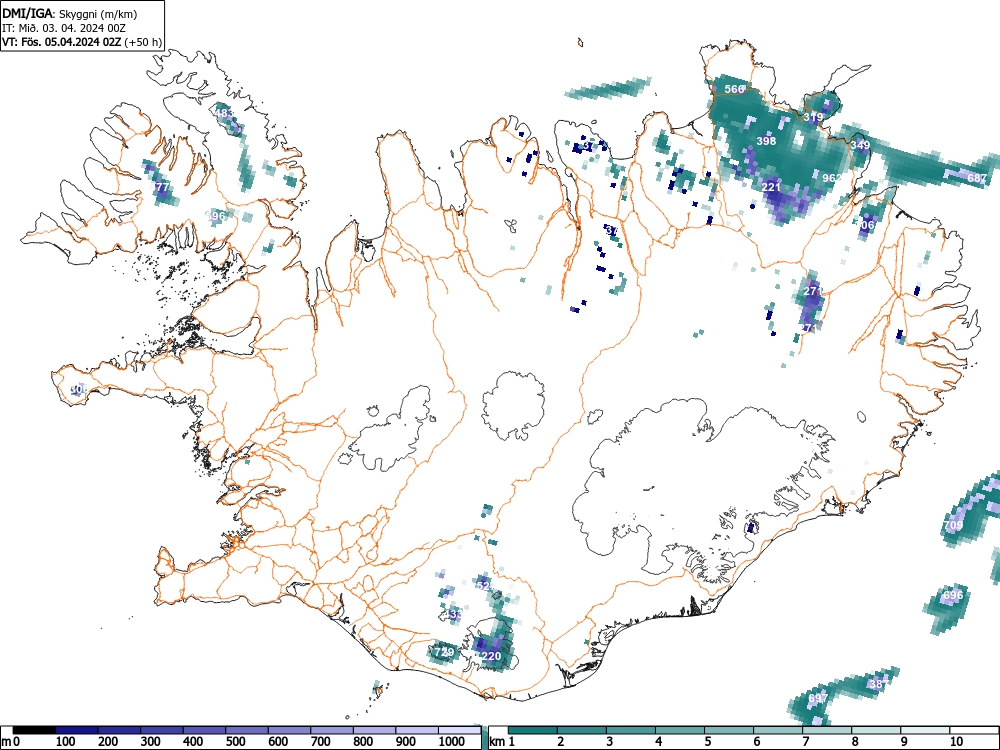Click the '566' visibility label on the map
Image resolution: width=1000 pixels, height=750 pixels.
[735, 89]
